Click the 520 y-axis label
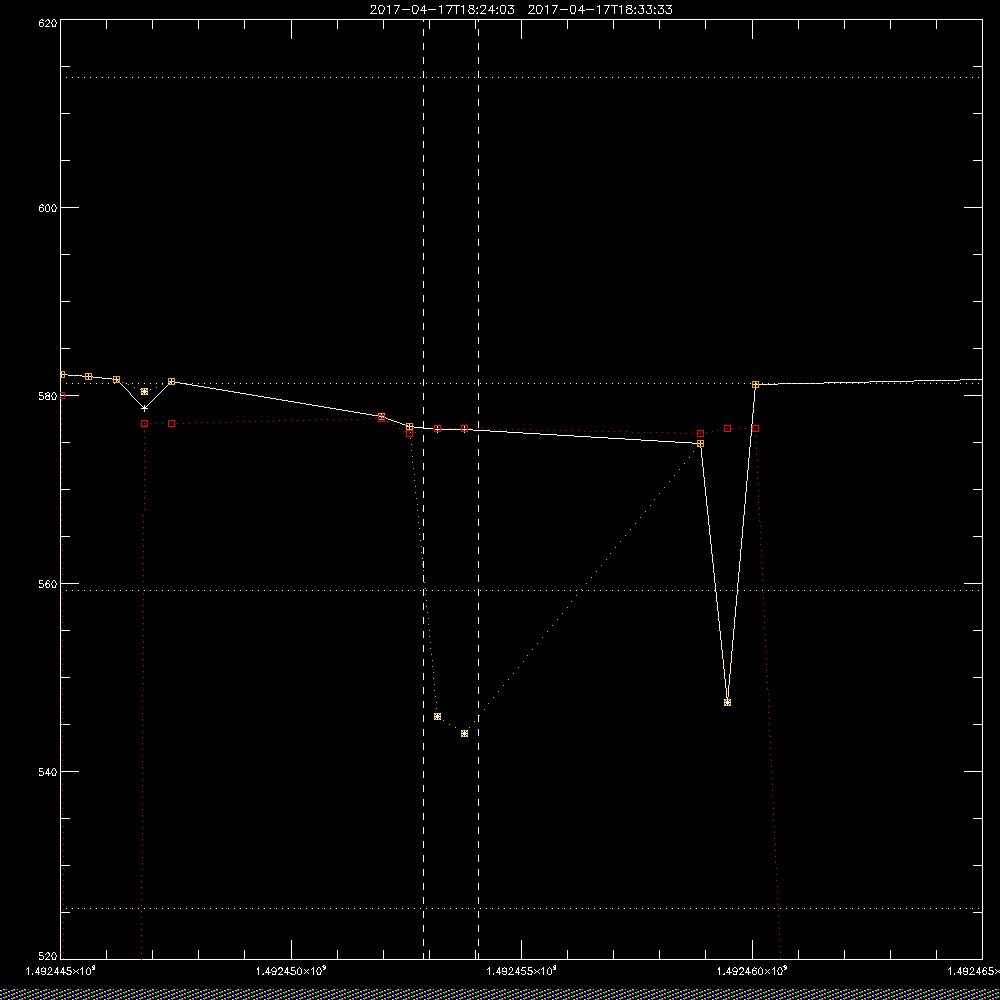The width and height of the screenshot is (1000, 1000). (48, 957)
